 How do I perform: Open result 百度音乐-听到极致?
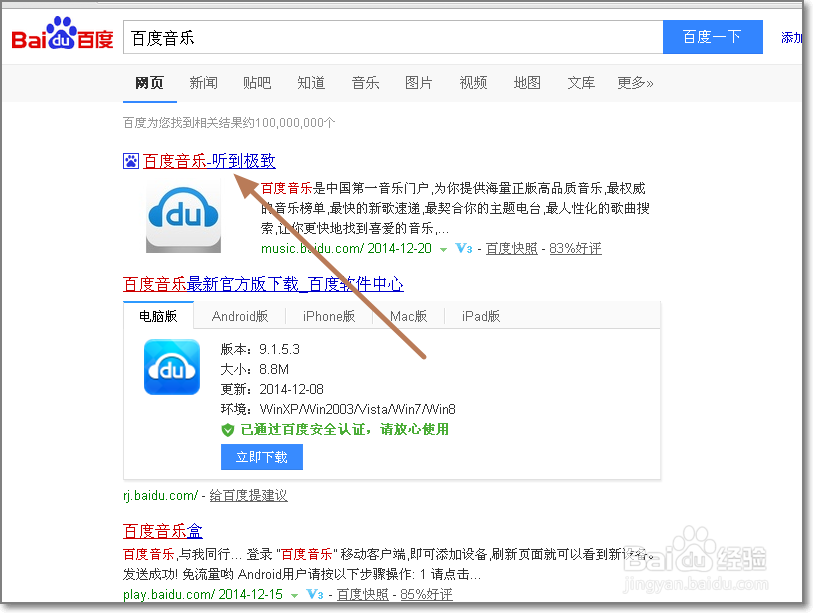pyautogui.click(x=209, y=161)
